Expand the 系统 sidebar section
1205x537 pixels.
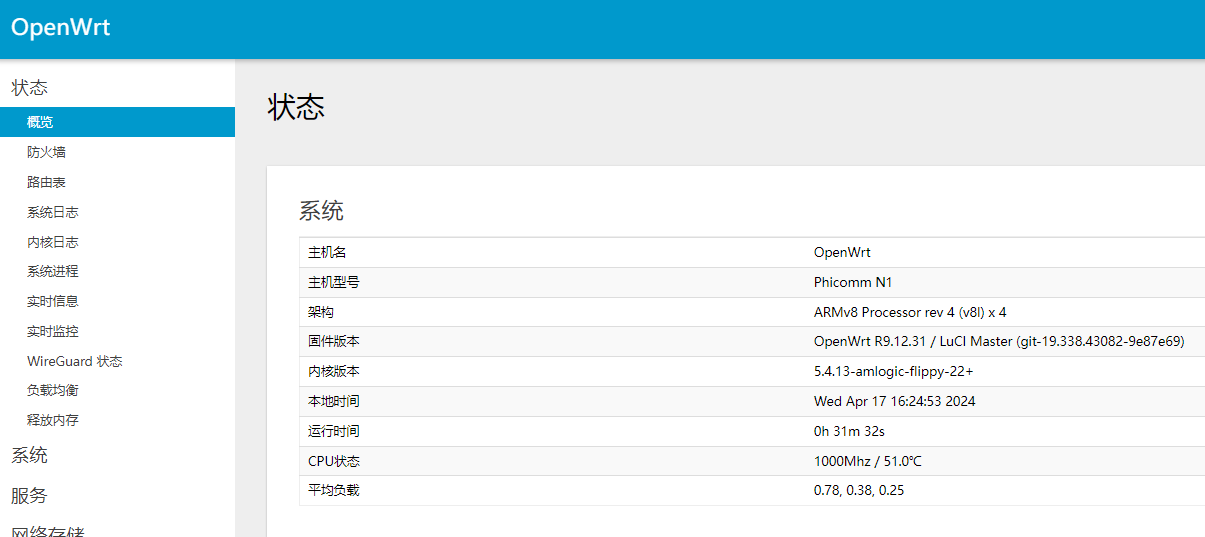tap(30, 456)
